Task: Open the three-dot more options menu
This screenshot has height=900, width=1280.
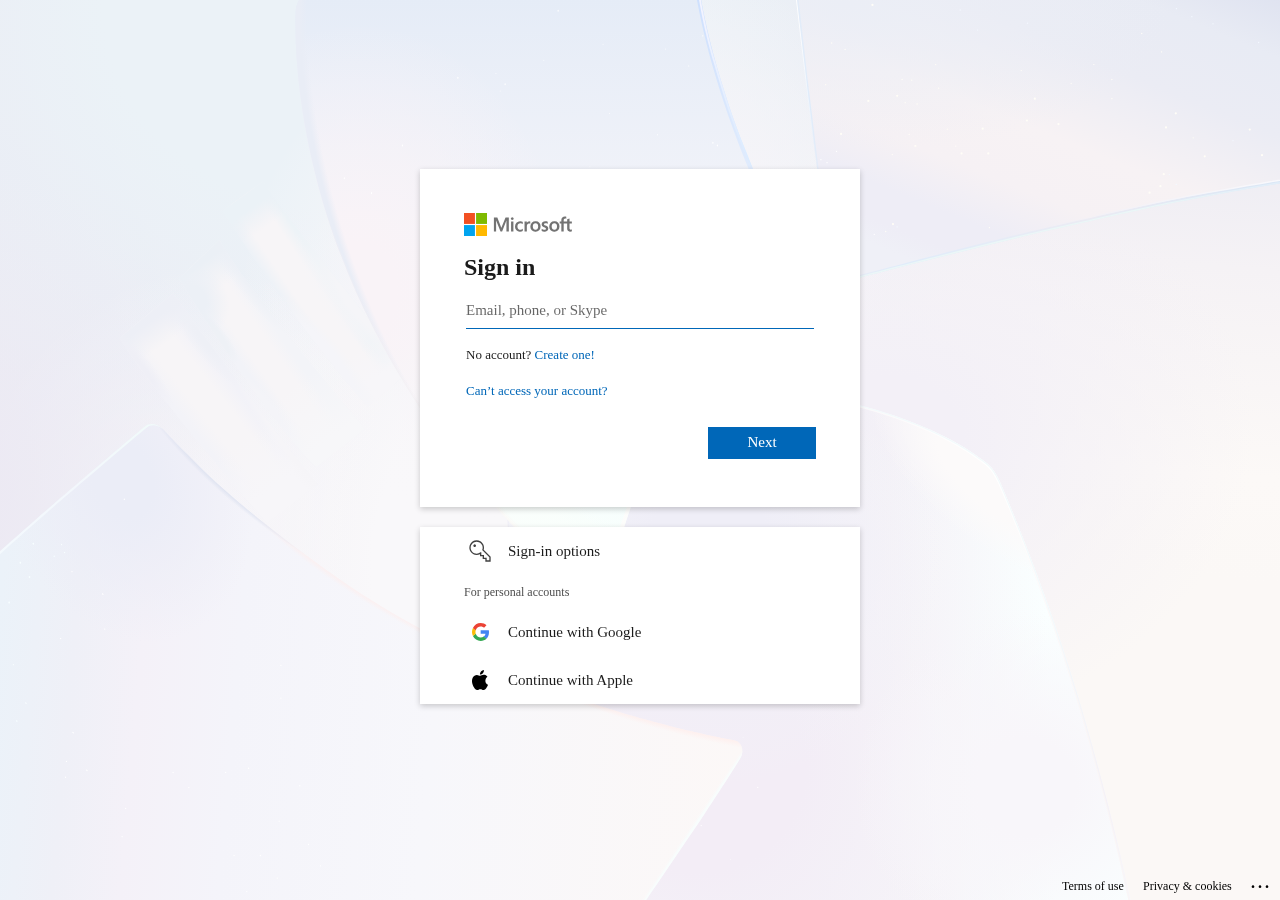Action: [x=1260, y=886]
